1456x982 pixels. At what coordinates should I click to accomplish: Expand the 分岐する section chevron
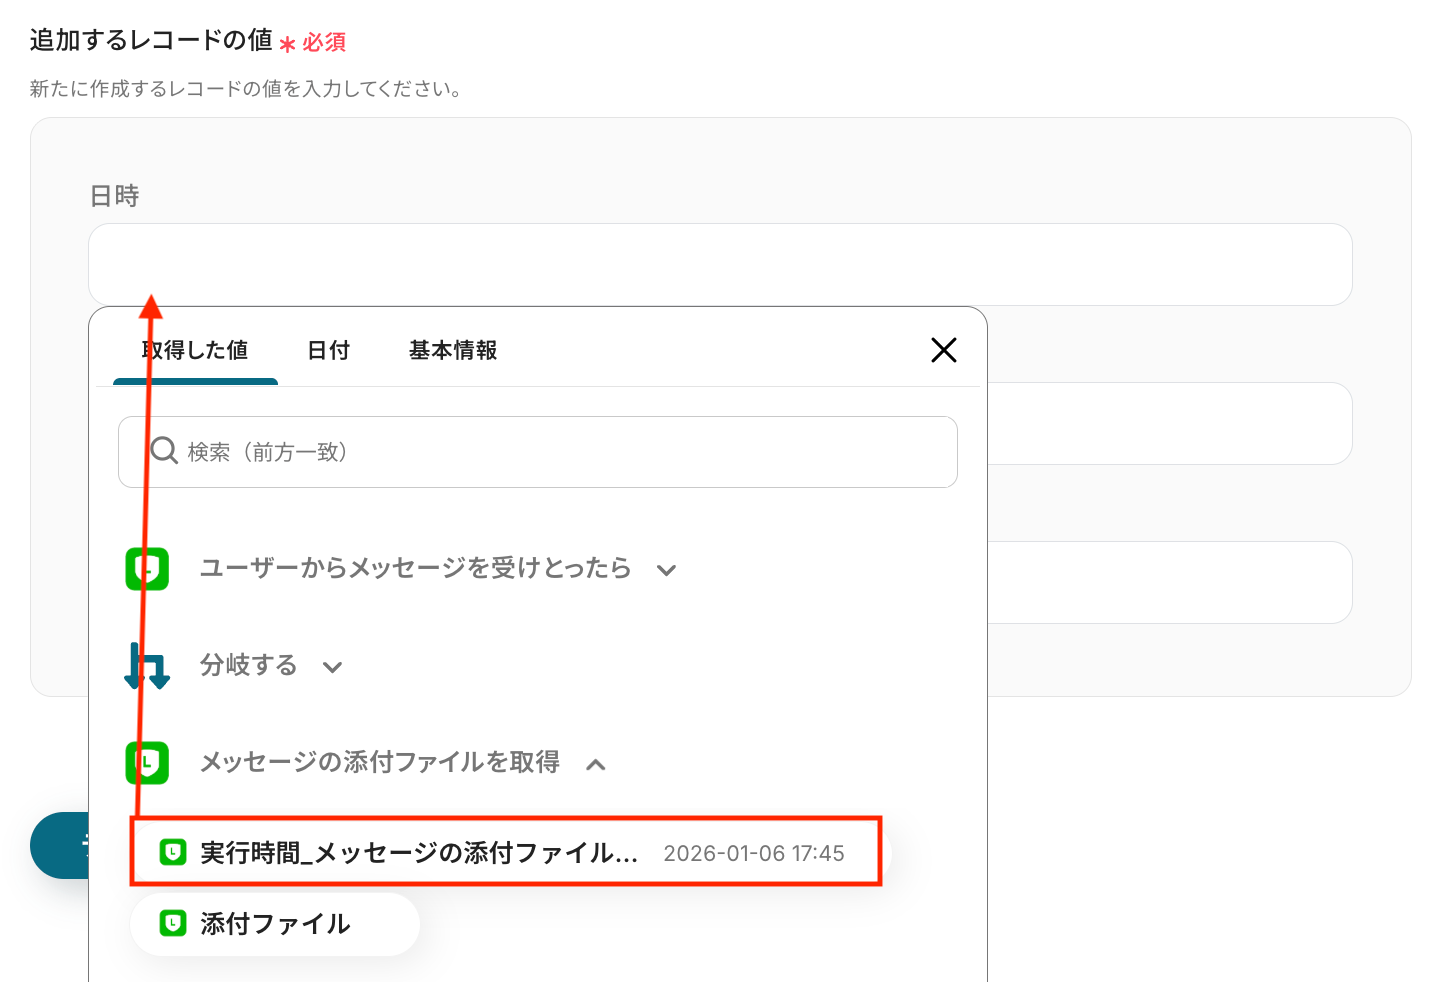[x=333, y=667]
